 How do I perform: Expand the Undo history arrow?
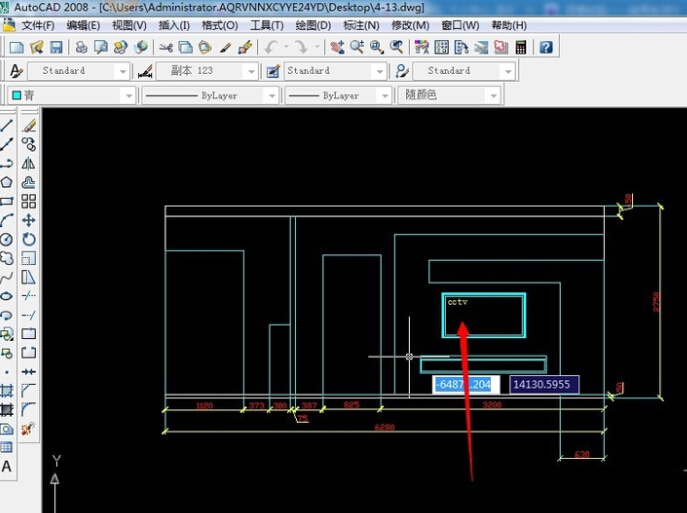tap(286, 47)
